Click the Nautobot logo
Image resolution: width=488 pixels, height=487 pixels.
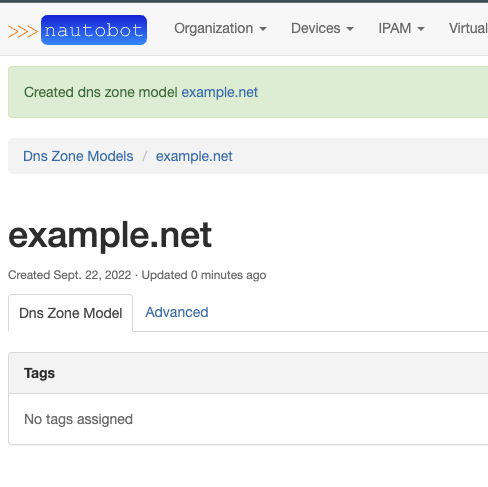[94, 30]
